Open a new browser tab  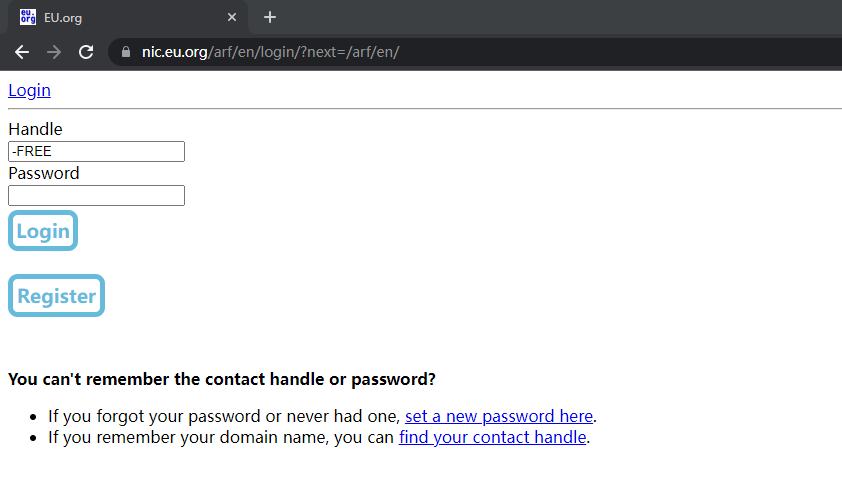coord(270,17)
